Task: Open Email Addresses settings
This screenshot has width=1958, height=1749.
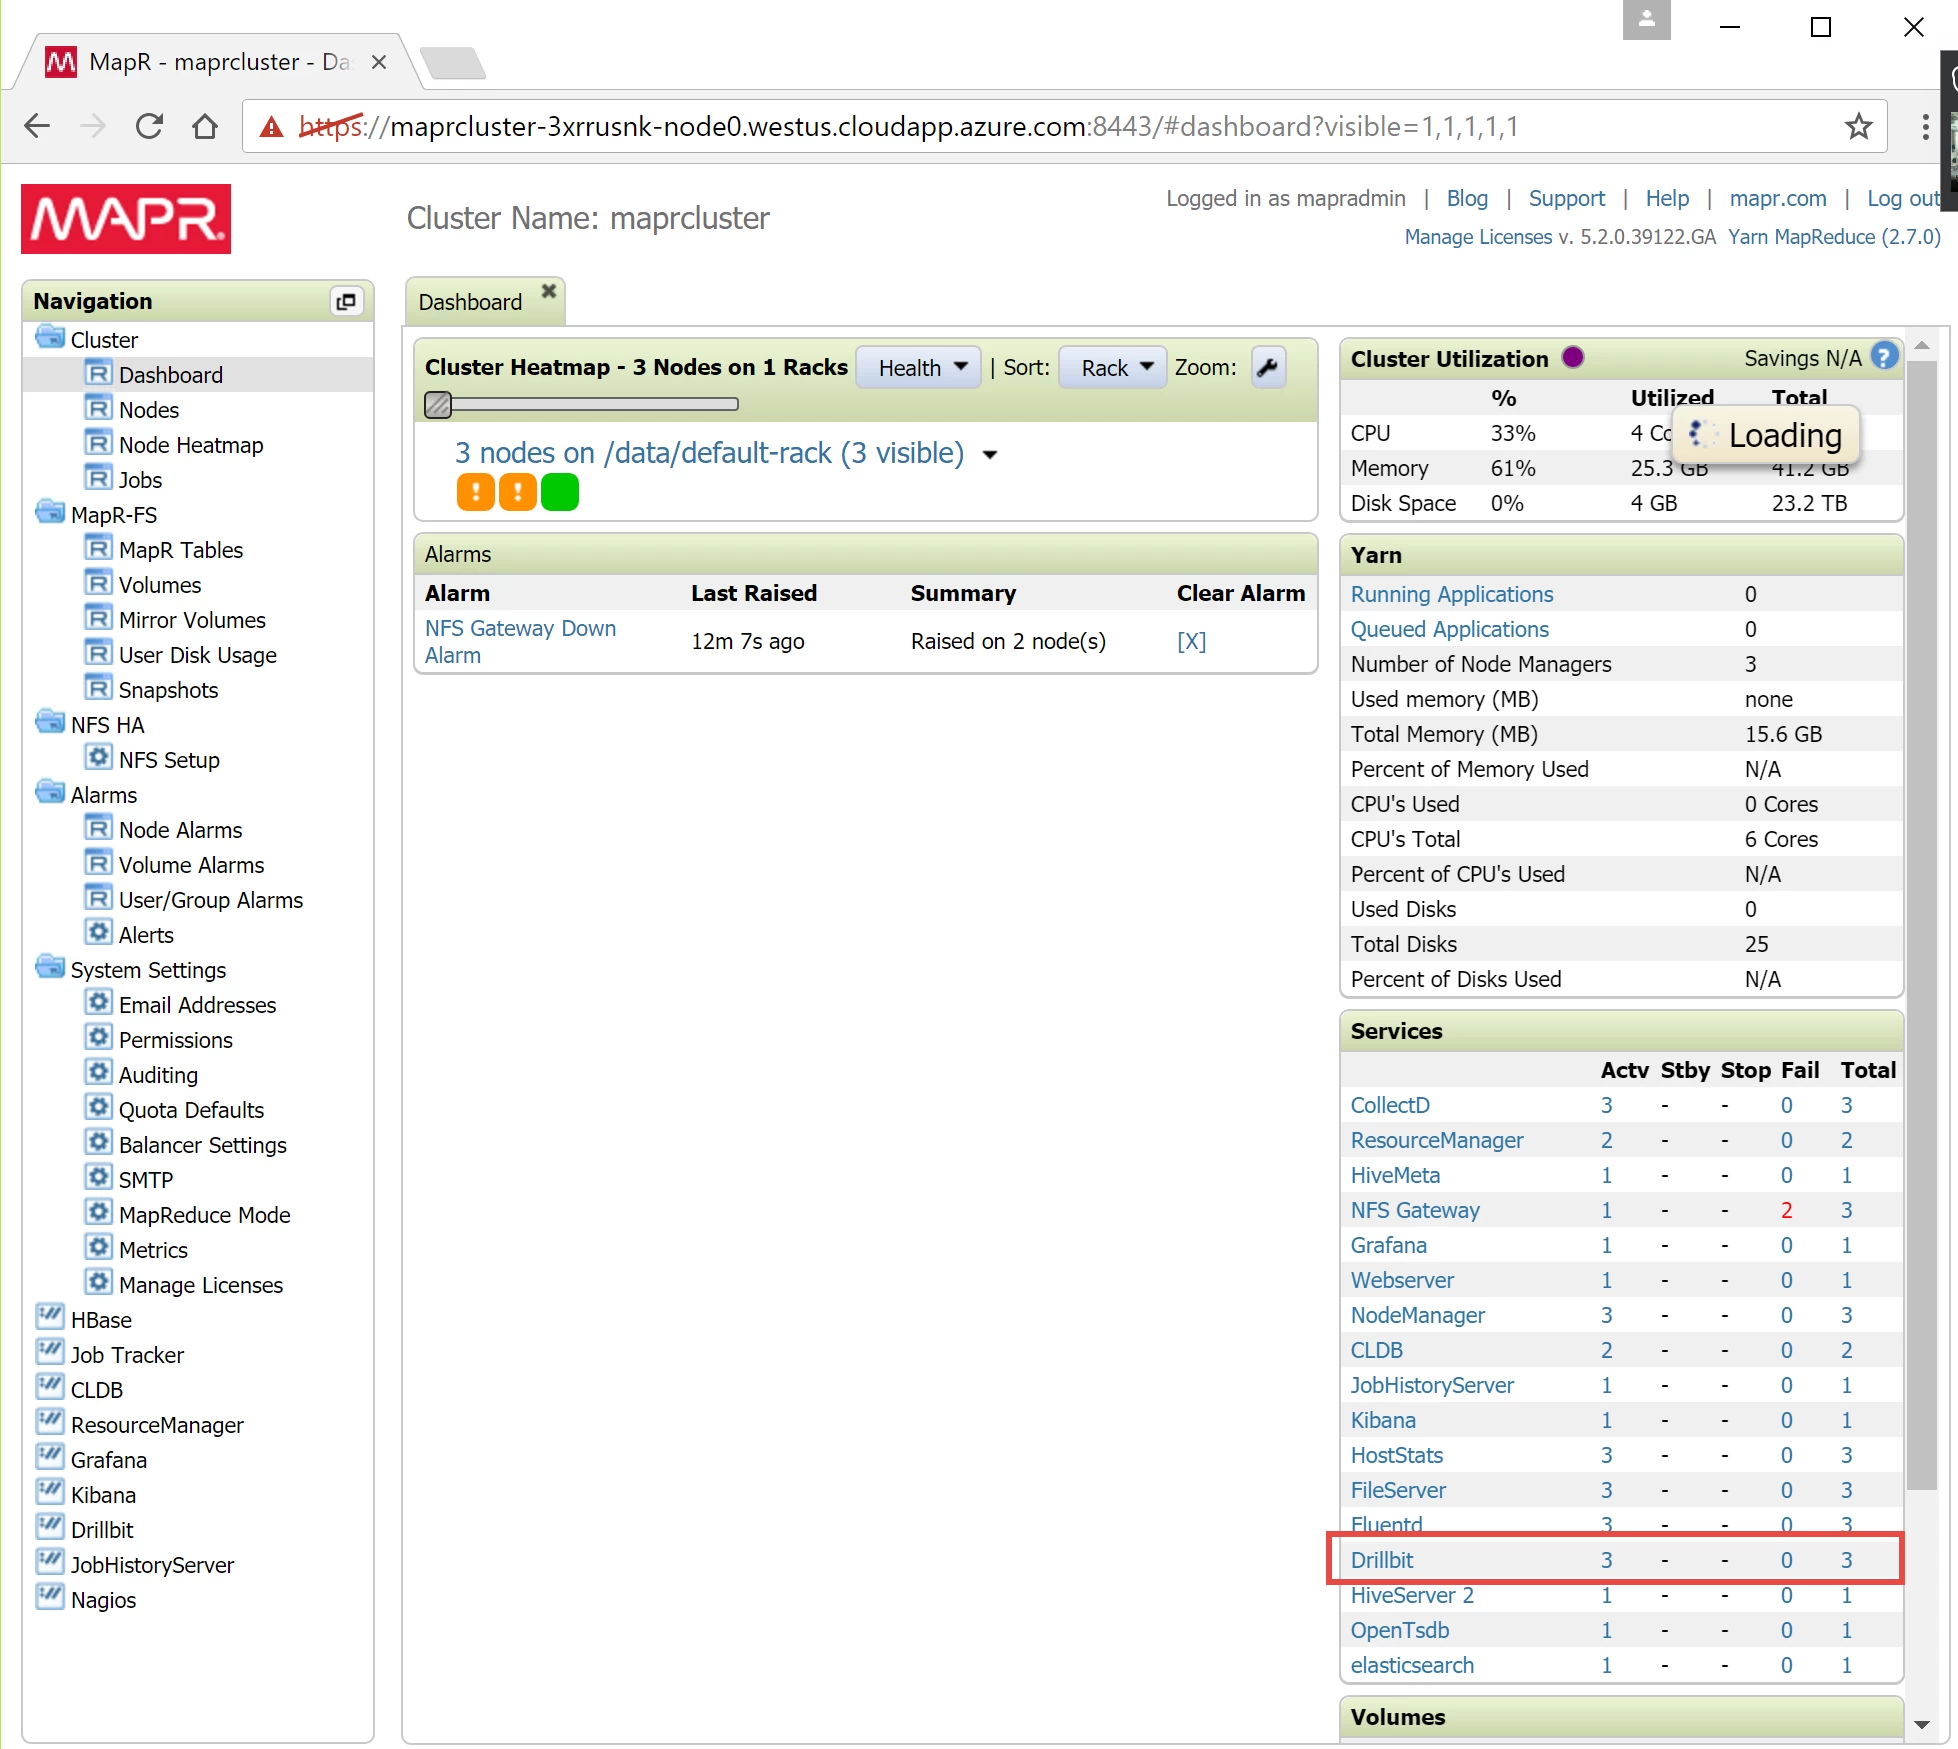Action: [x=197, y=1005]
